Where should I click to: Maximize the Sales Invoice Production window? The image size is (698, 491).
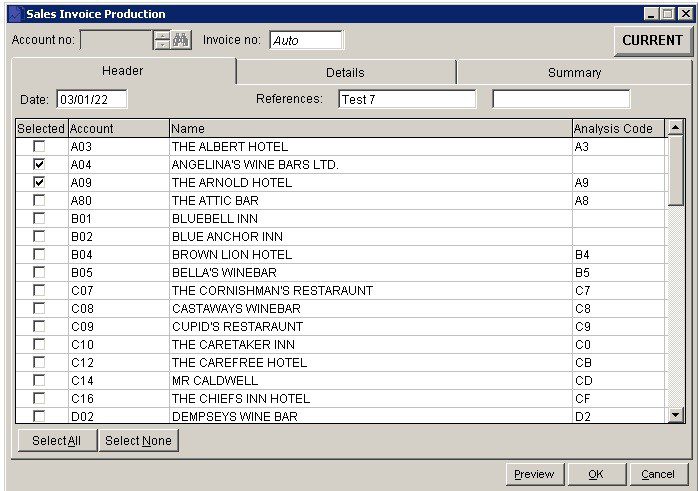pos(668,14)
